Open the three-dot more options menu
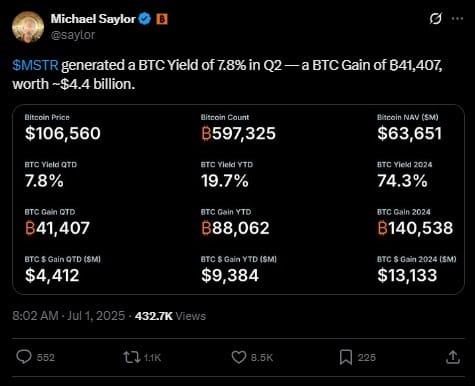This screenshot has height=386, width=475. [x=457, y=19]
